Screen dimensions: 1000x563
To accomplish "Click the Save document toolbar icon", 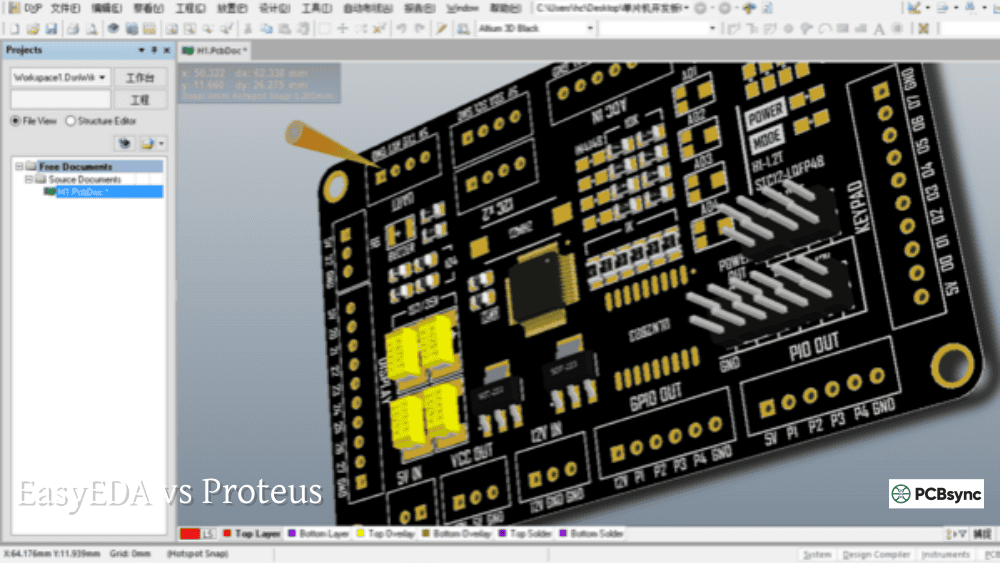I will pos(53,28).
